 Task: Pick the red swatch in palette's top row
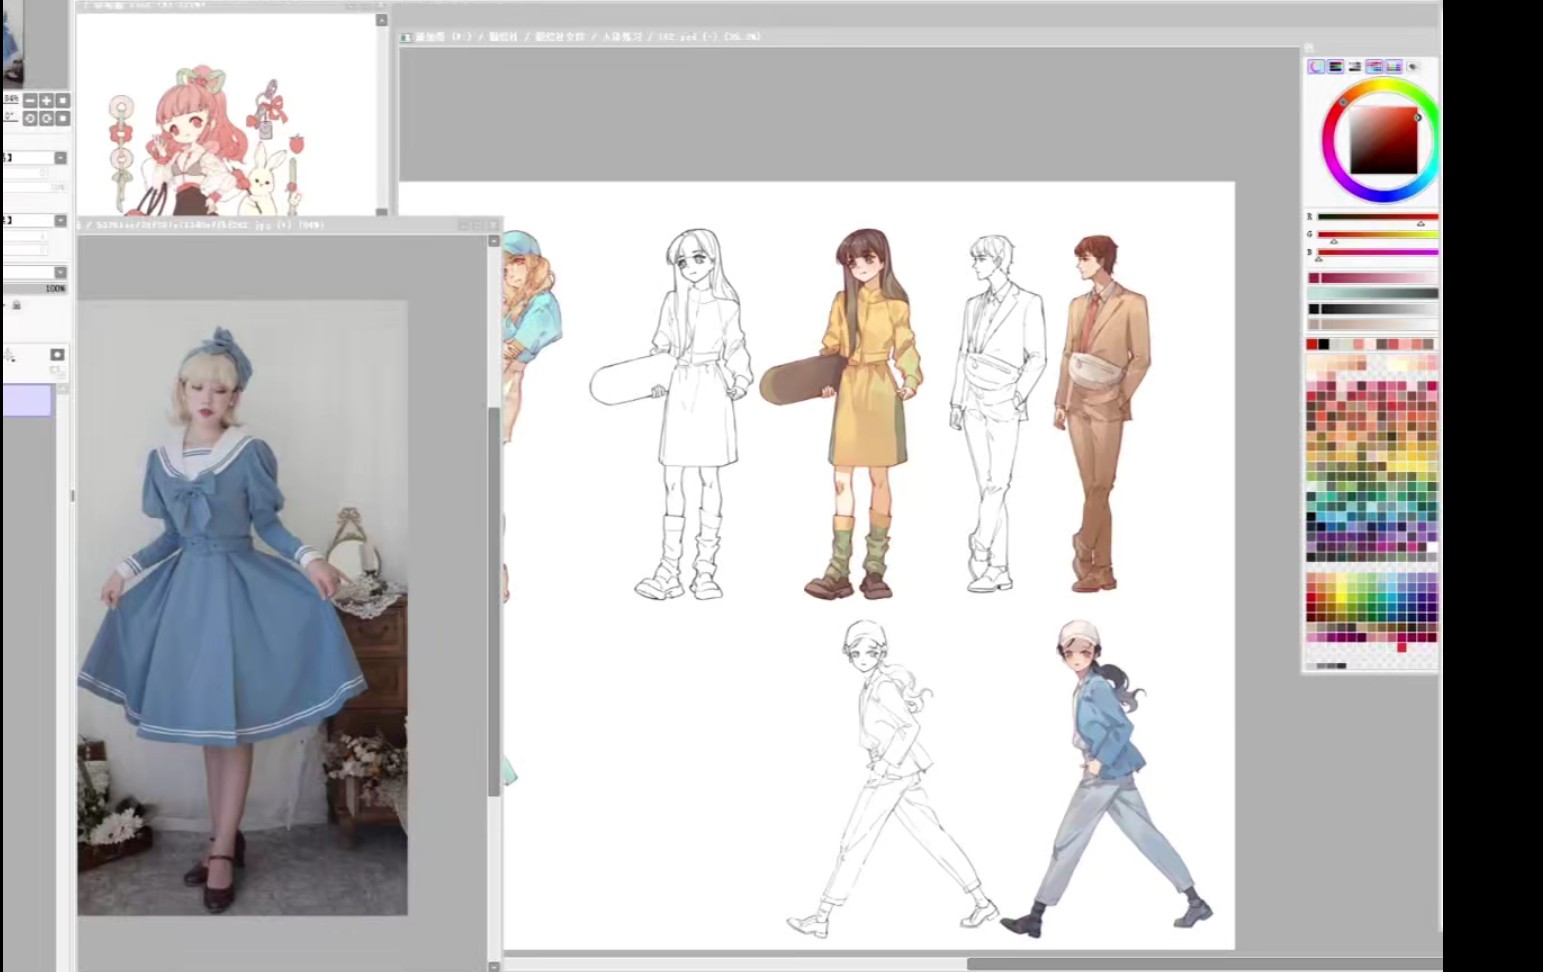click(x=1312, y=344)
